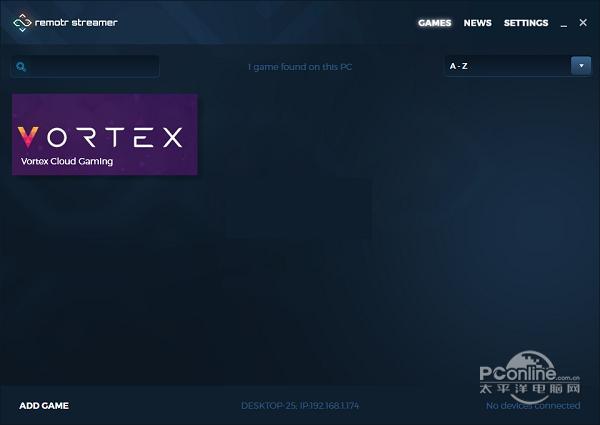Click the "1 game found on this PC" text
The width and height of the screenshot is (600, 425).
click(x=300, y=67)
